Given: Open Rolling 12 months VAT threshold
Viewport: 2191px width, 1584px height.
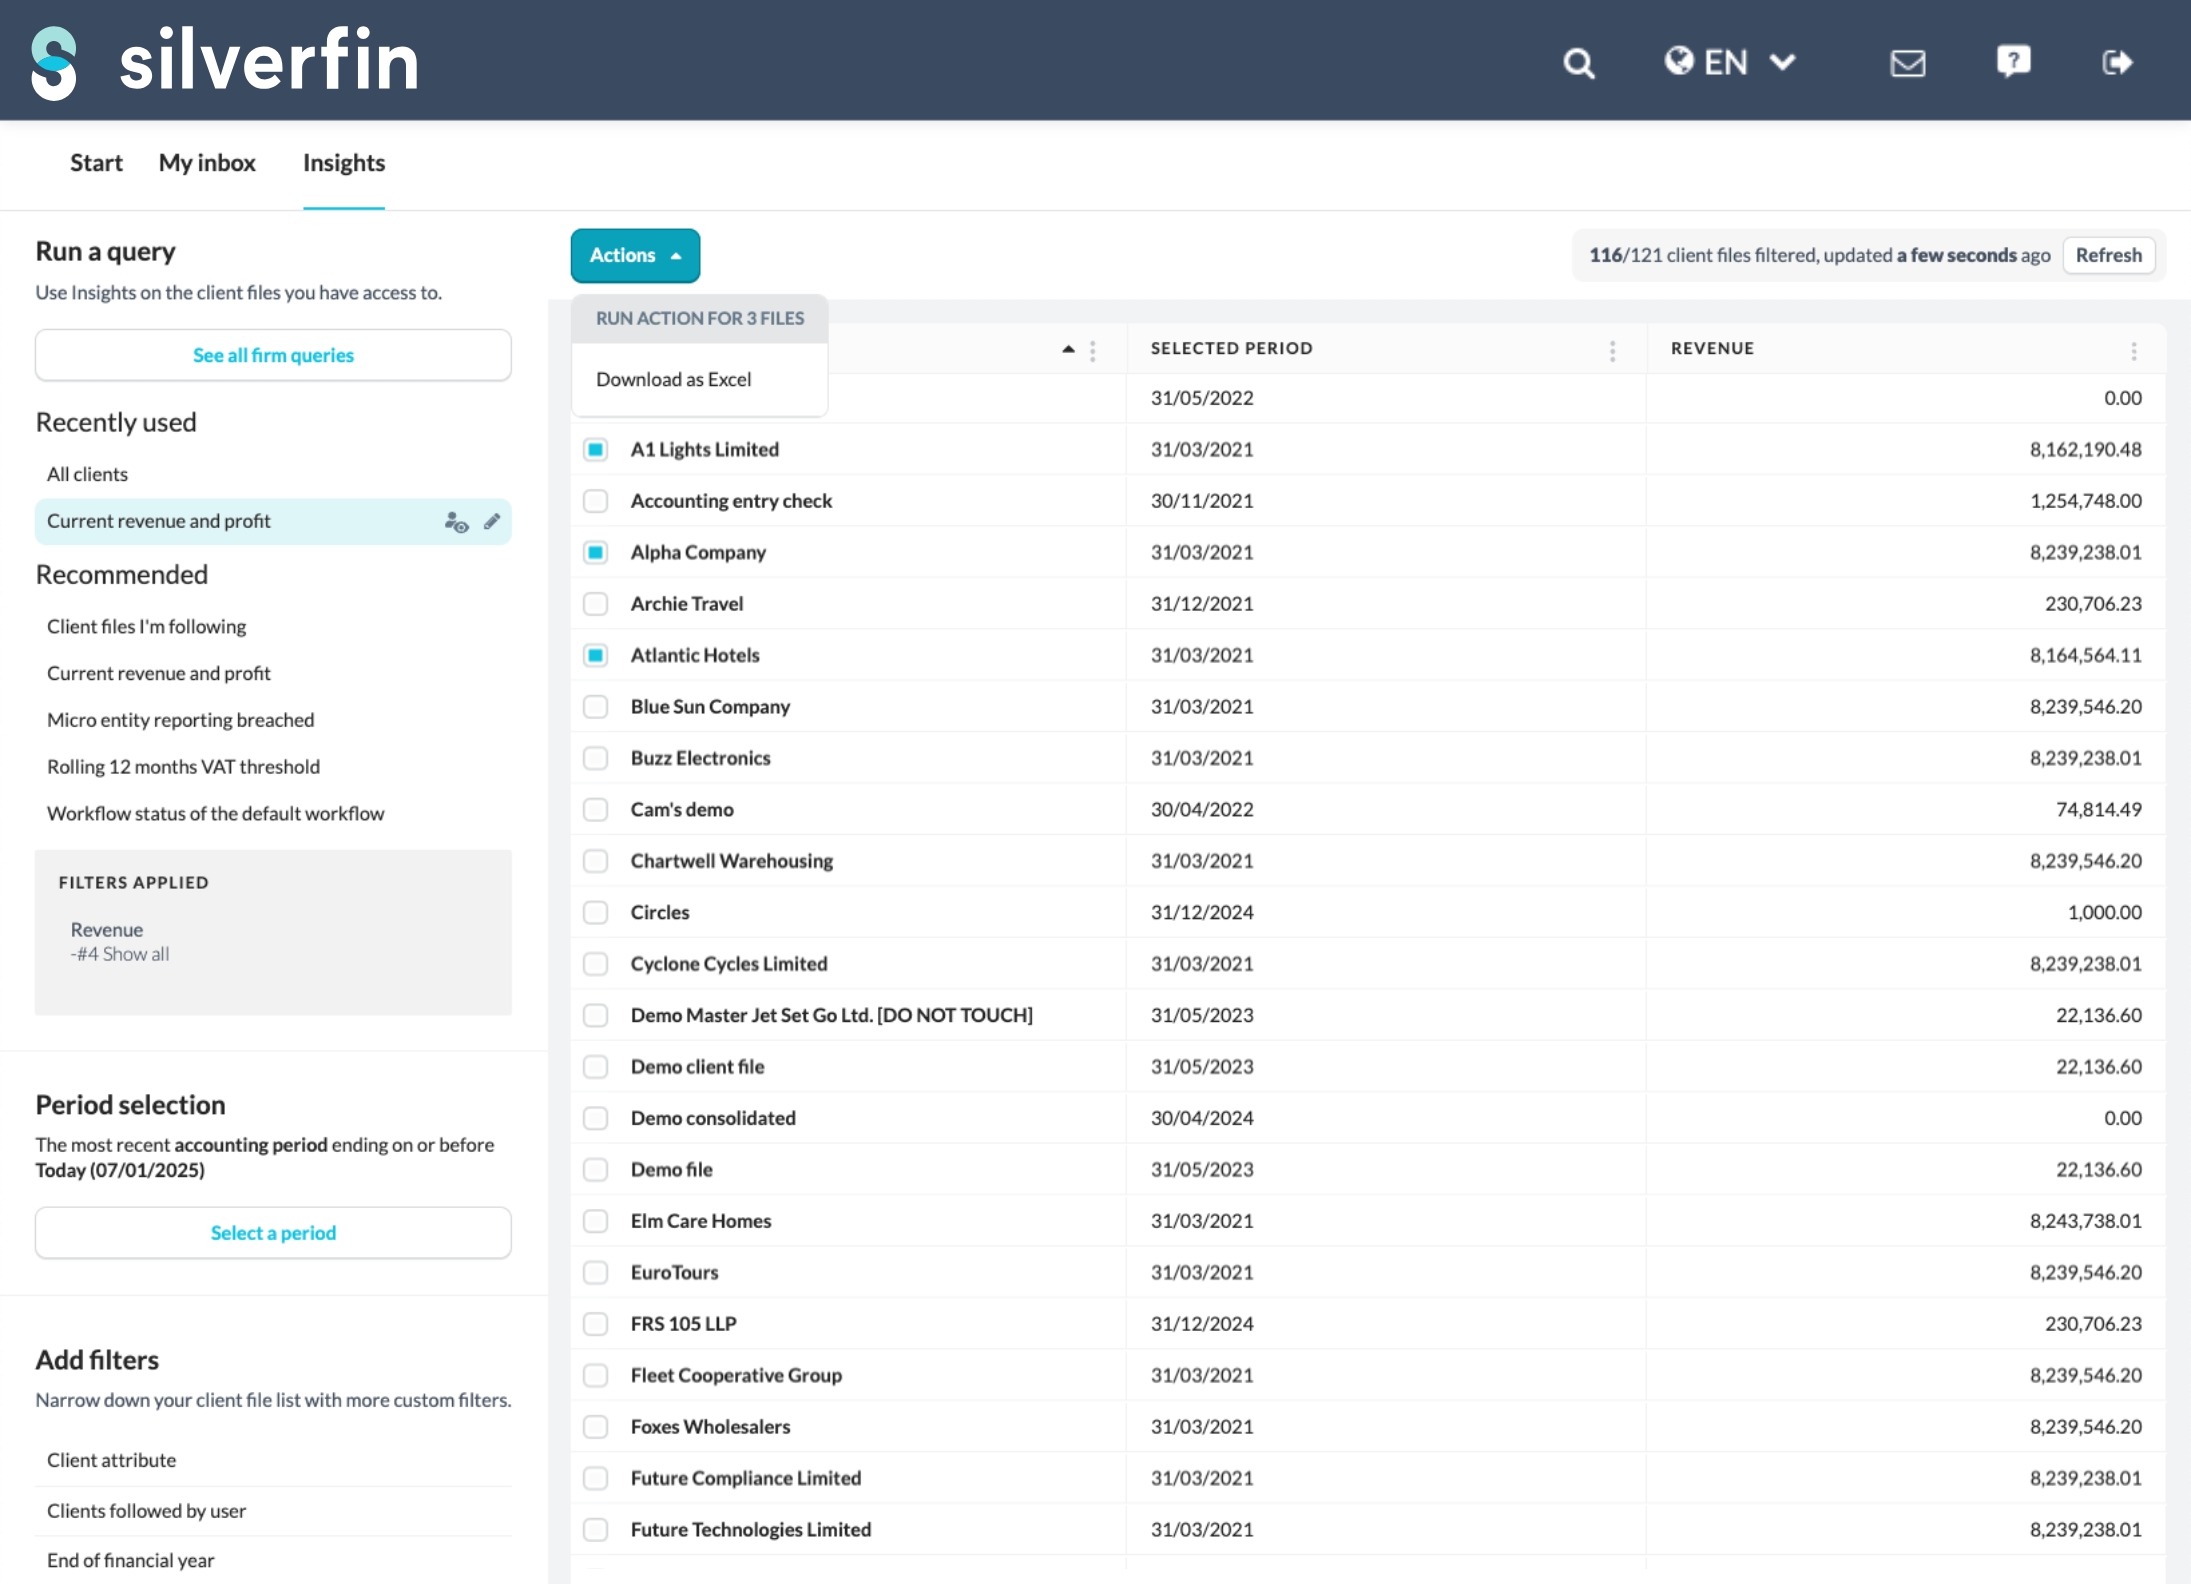Looking at the screenshot, I should pos(183,767).
